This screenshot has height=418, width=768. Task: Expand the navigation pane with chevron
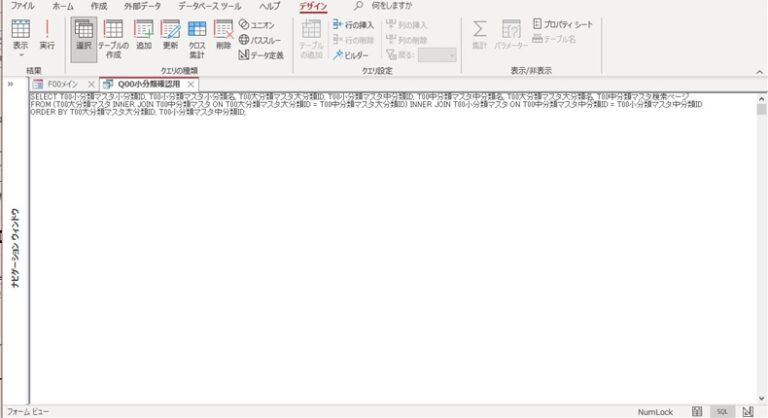pos(10,84)
